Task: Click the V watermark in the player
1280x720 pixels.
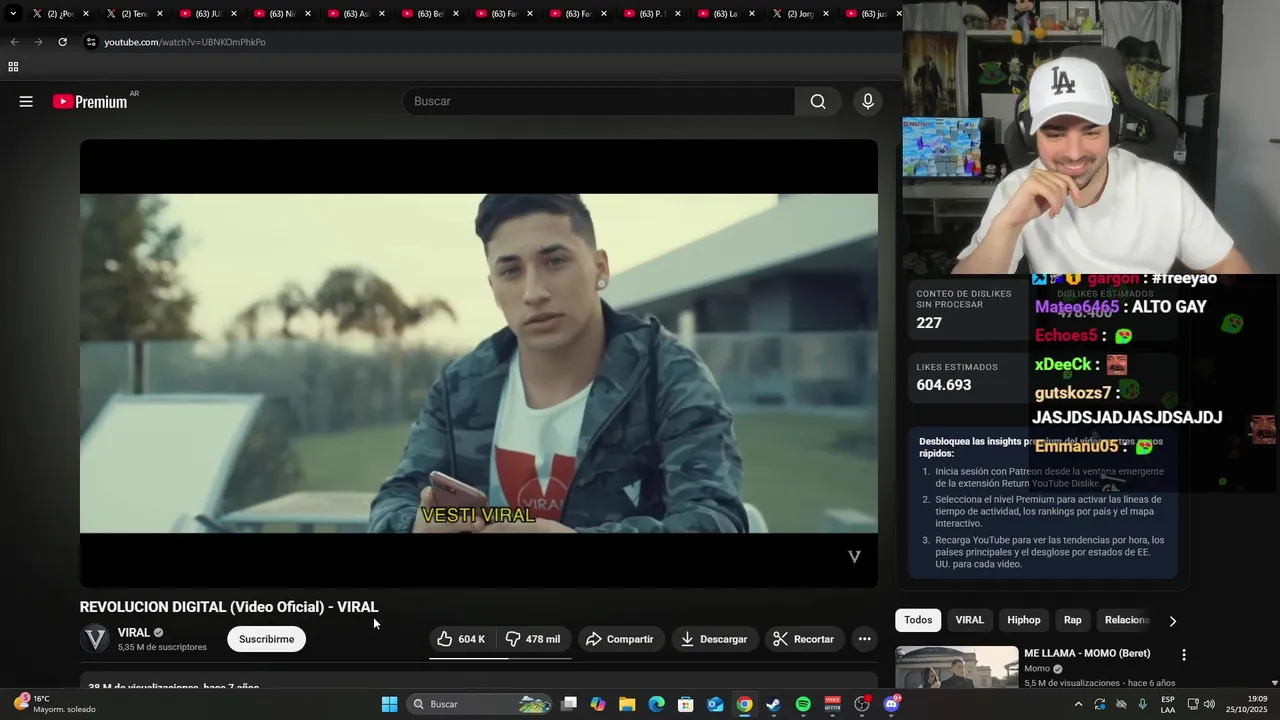Action: [854, 557]
